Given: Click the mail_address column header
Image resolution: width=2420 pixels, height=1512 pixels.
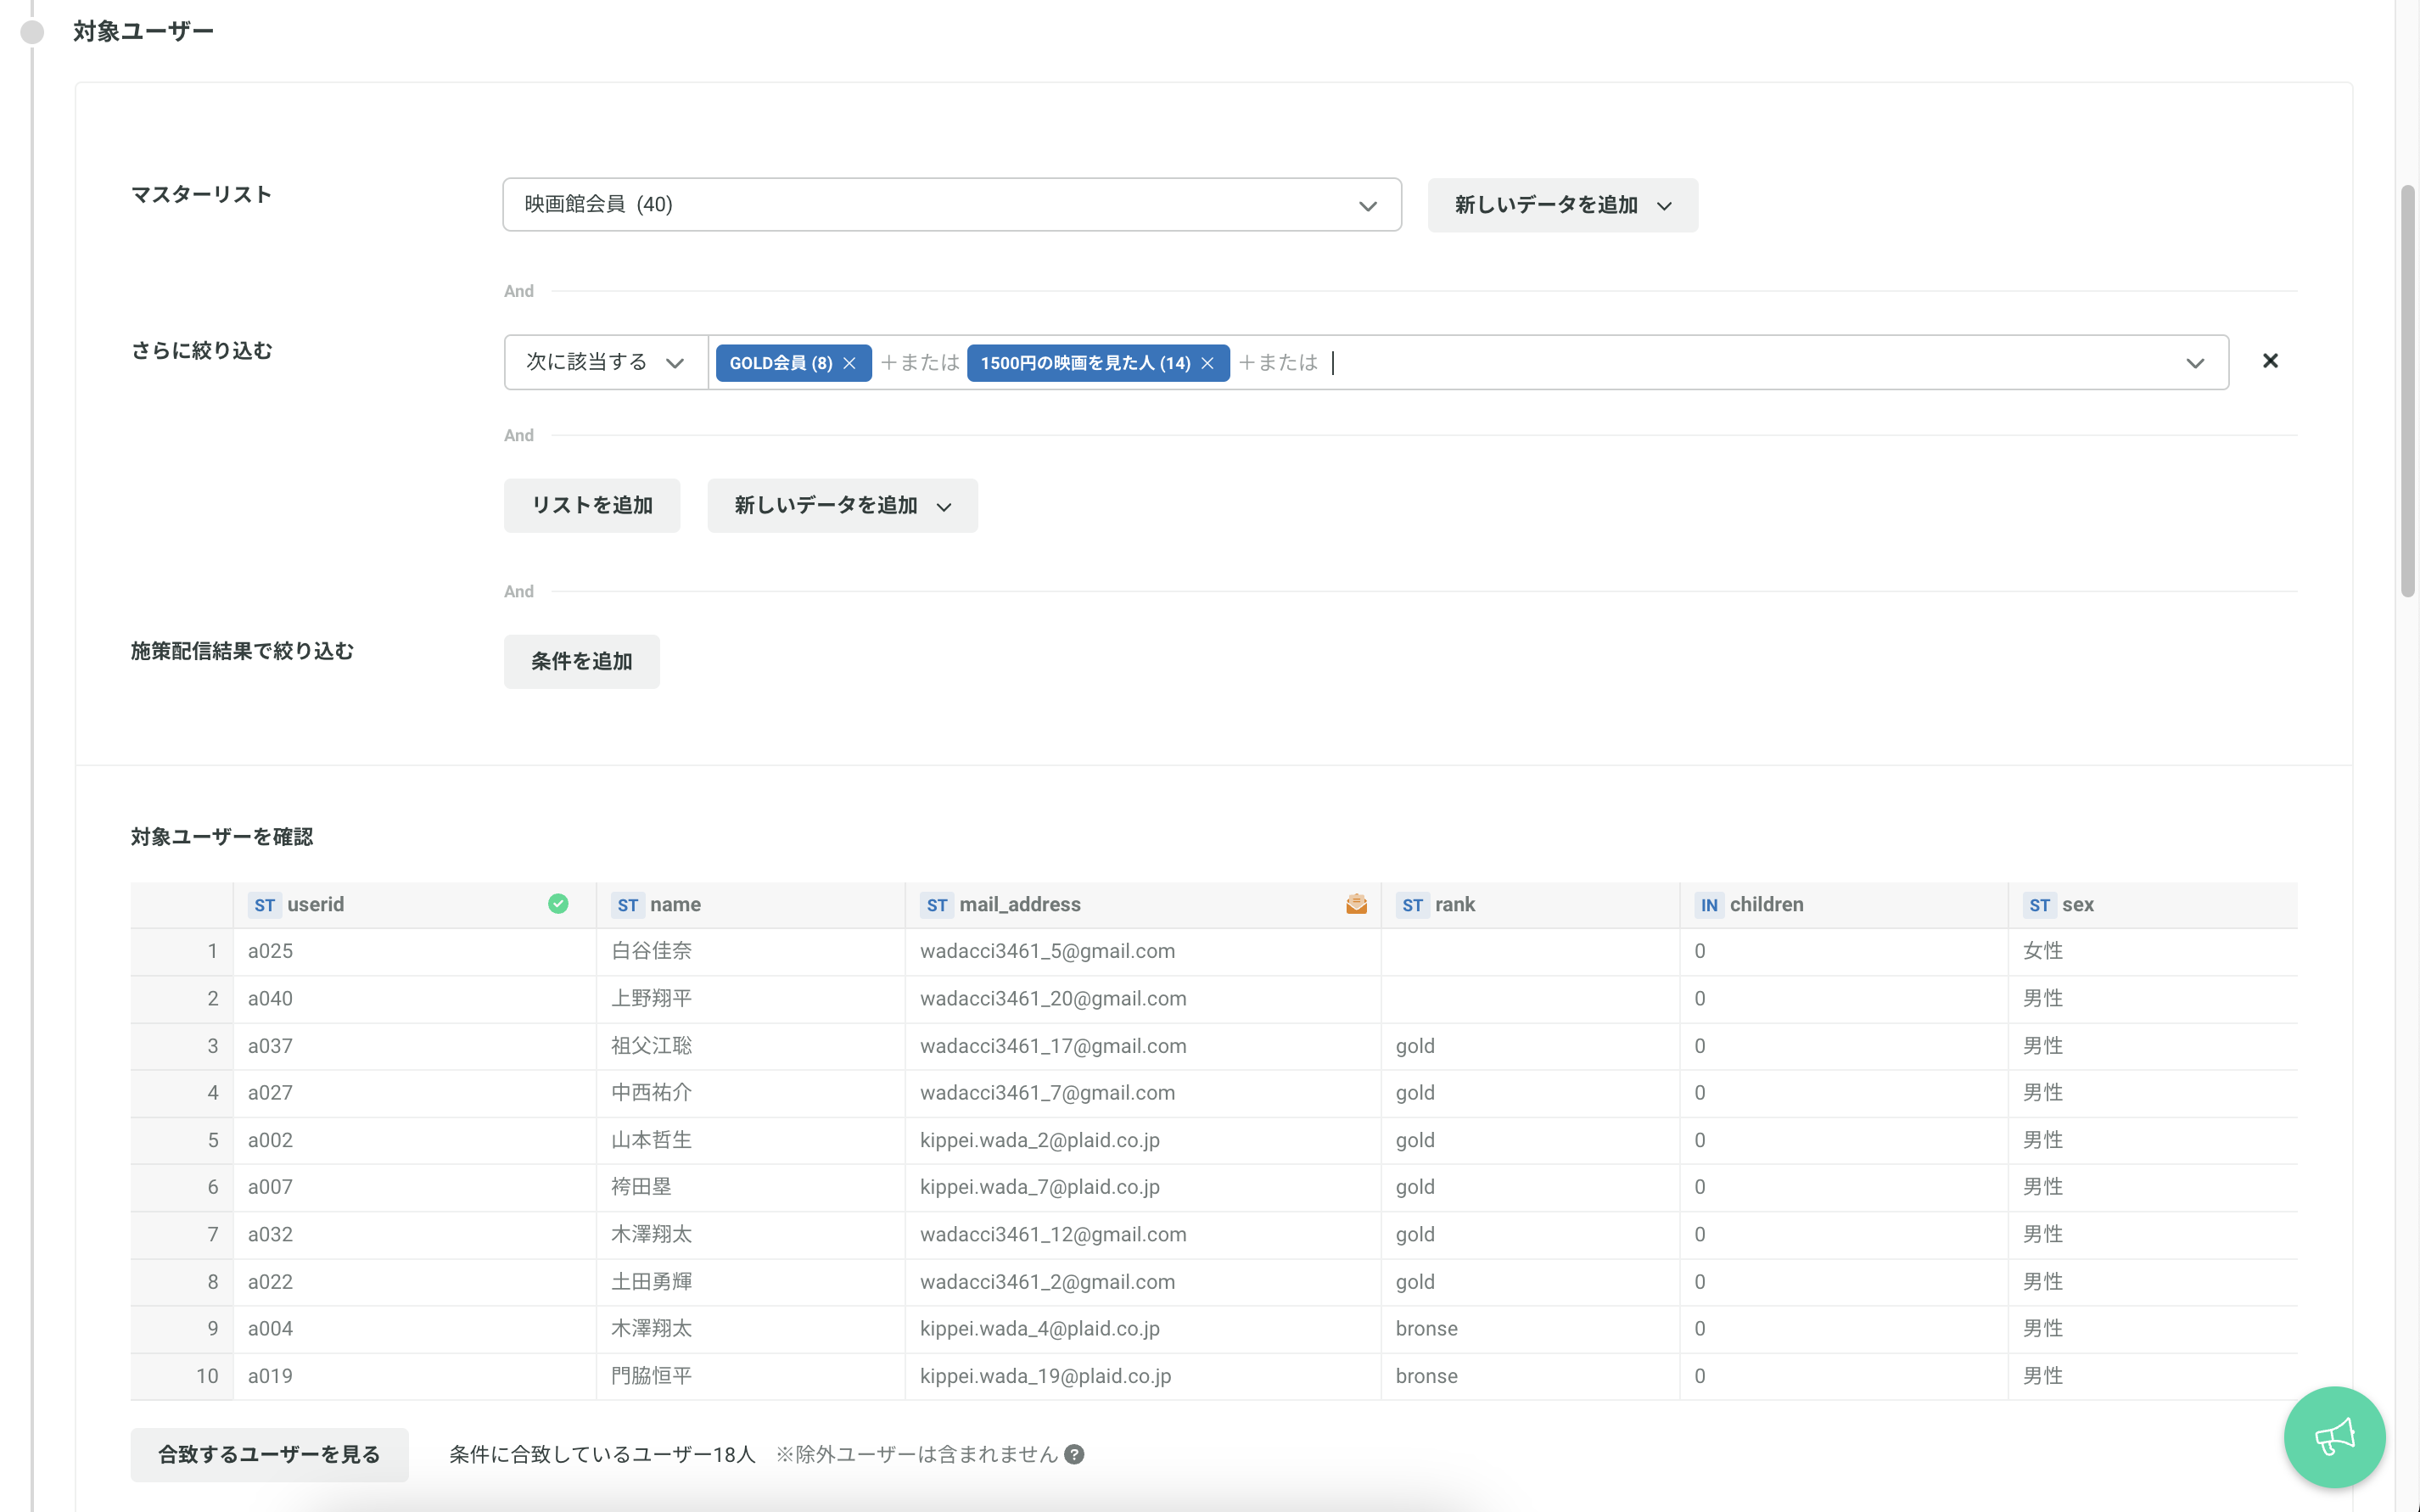Looking at the screenshot, I should tap(1143, 905).
